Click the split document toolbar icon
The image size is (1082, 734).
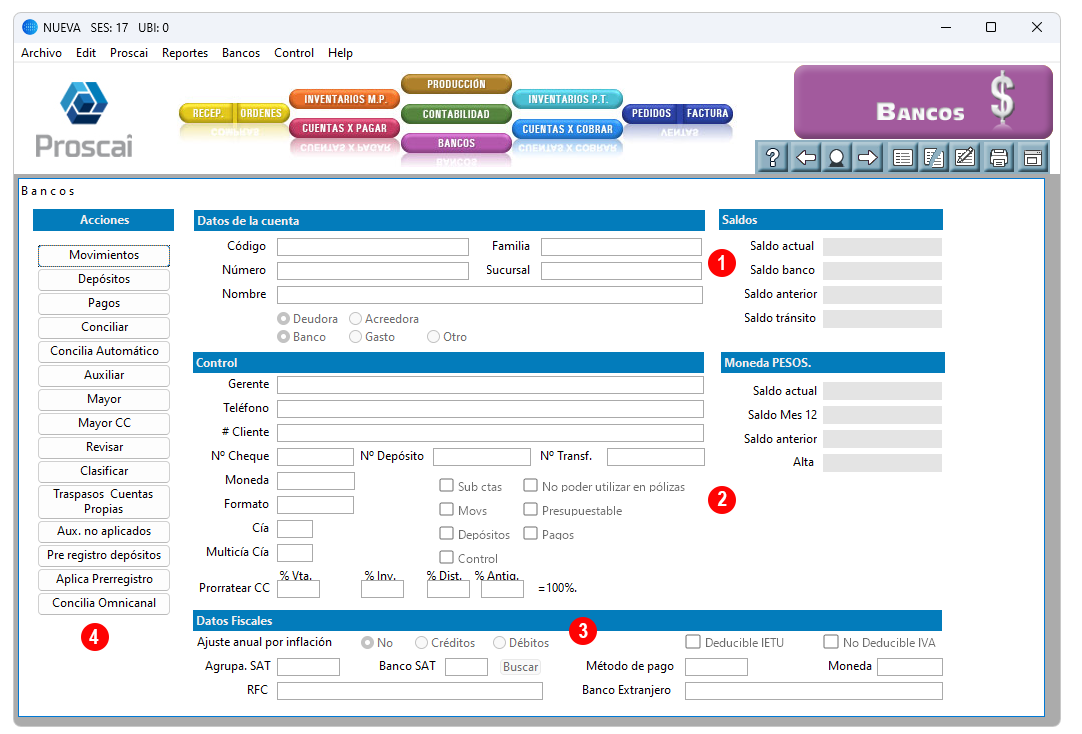click(934, 158)
